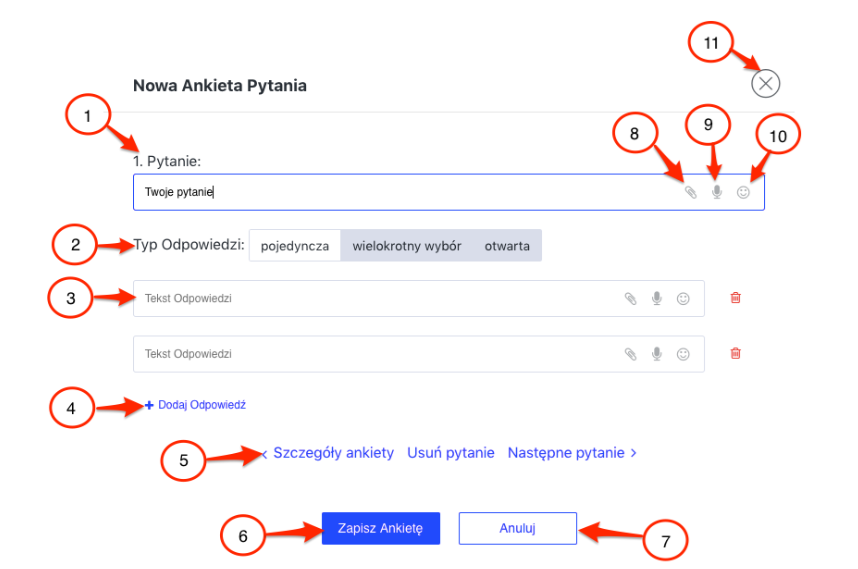Image resolution: width=858 pixels, height=569 pixels.
Task: Click the attachment paperclip in the question field
Action: pyautogui.click(x=690, y=193)
